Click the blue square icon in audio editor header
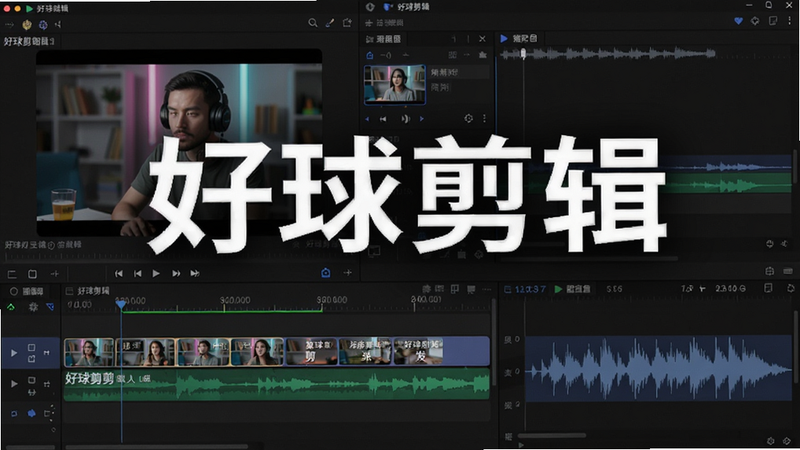 (x=508, y=289)
